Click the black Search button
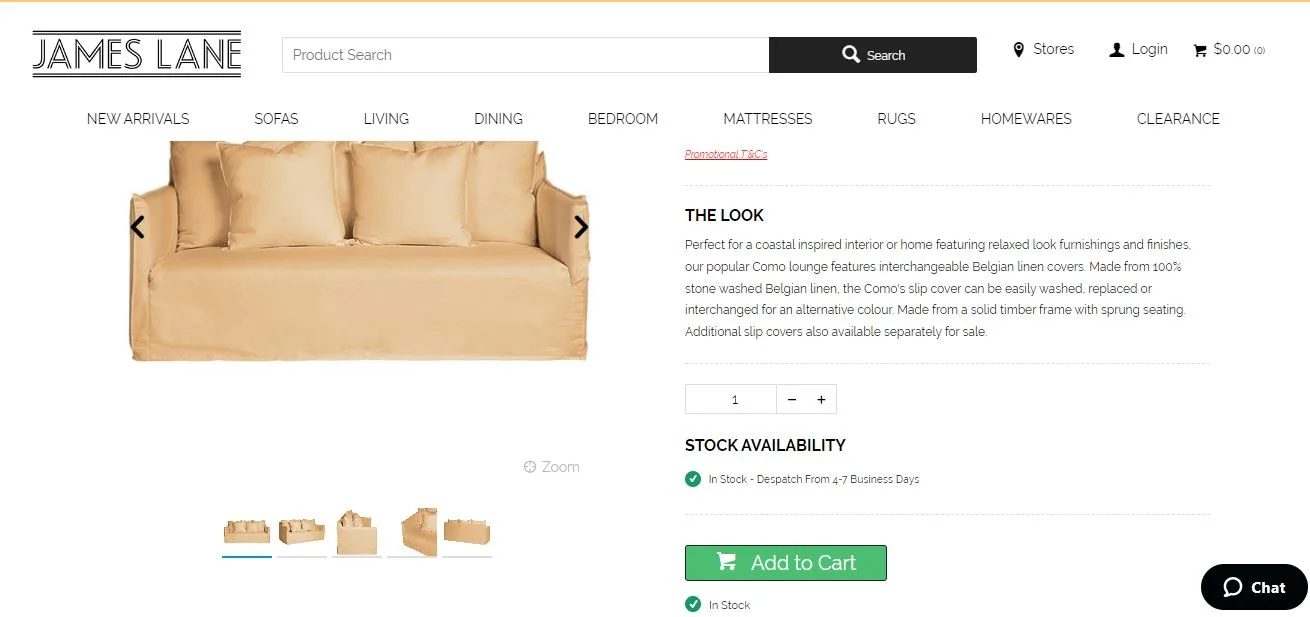 pos(872,55)
